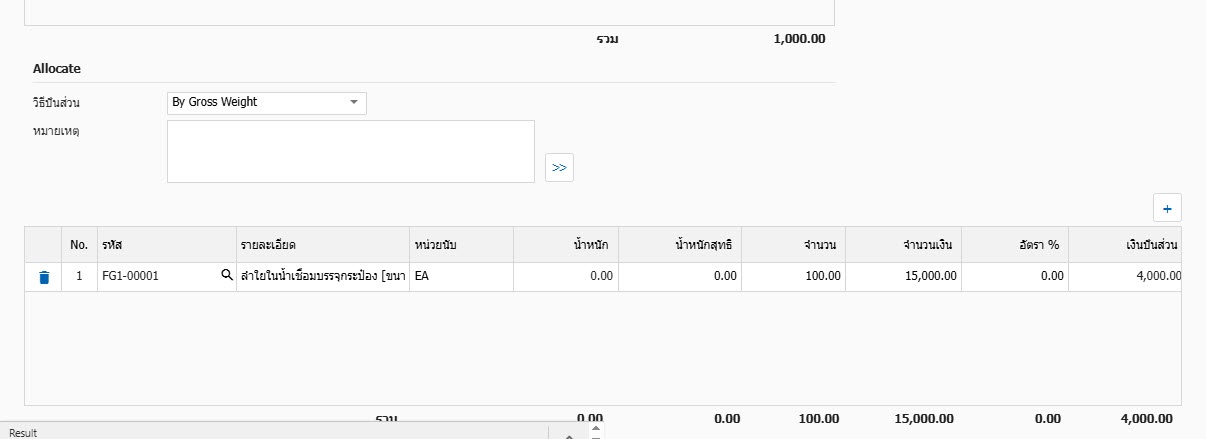Click the จำนวนเงิน column header

903,244
